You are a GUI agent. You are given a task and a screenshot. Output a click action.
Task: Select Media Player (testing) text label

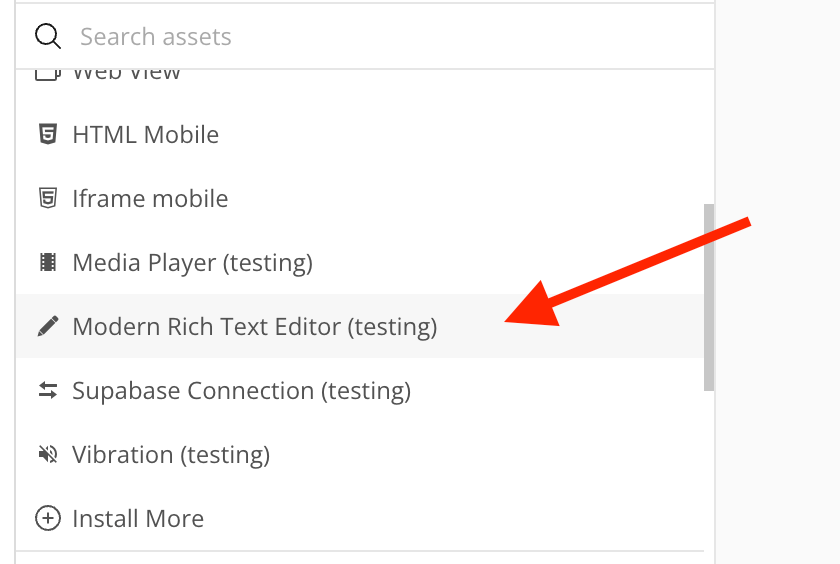pyautogui.click(x=192, y=262)
